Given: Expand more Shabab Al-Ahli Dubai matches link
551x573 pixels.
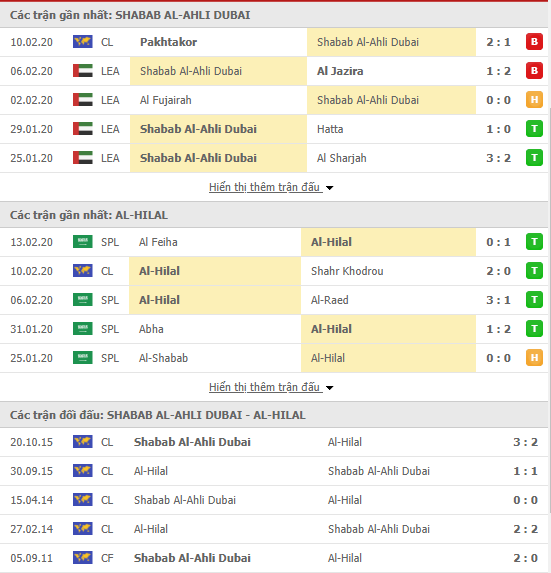Looking at the screenshot, I should click(265, 187).
